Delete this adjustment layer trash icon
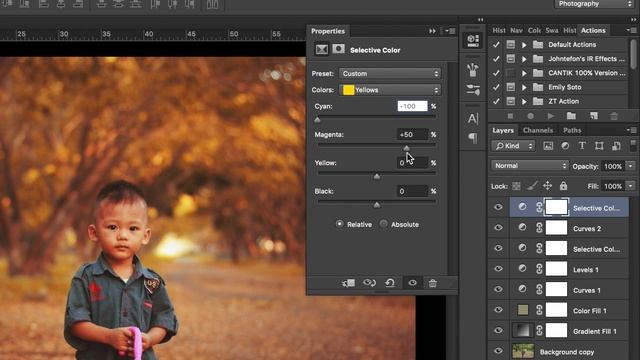Image resolution: width=640 pixels, height=360 pixels. pyautogui.click(x=433, y=283)
